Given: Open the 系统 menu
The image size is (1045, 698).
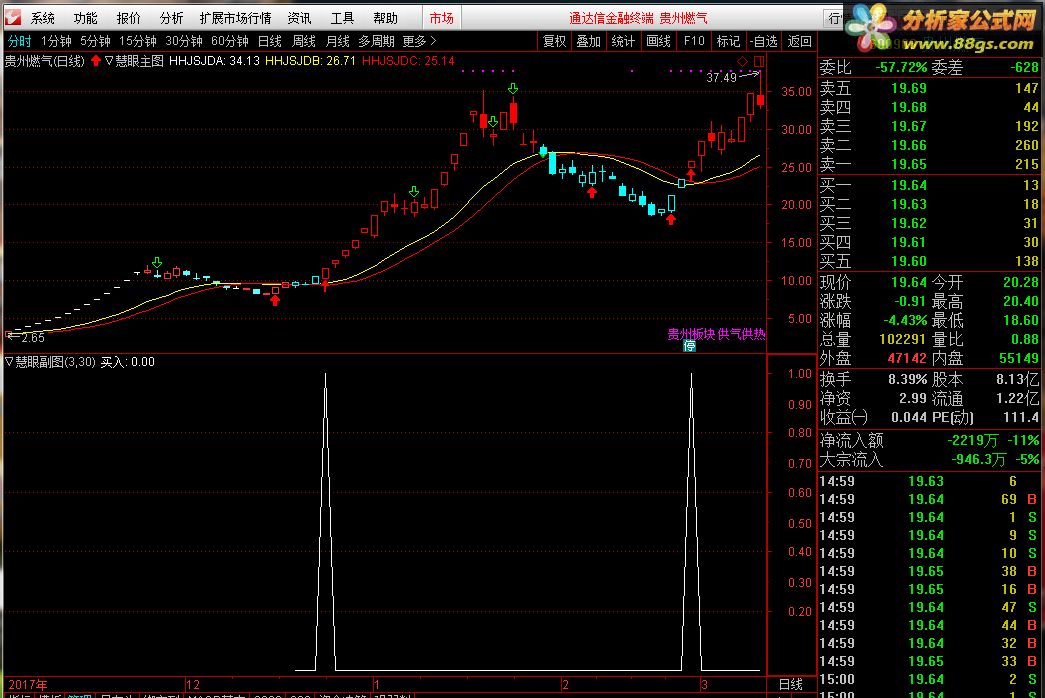Looking at the screenshot, I should (43, 18).
